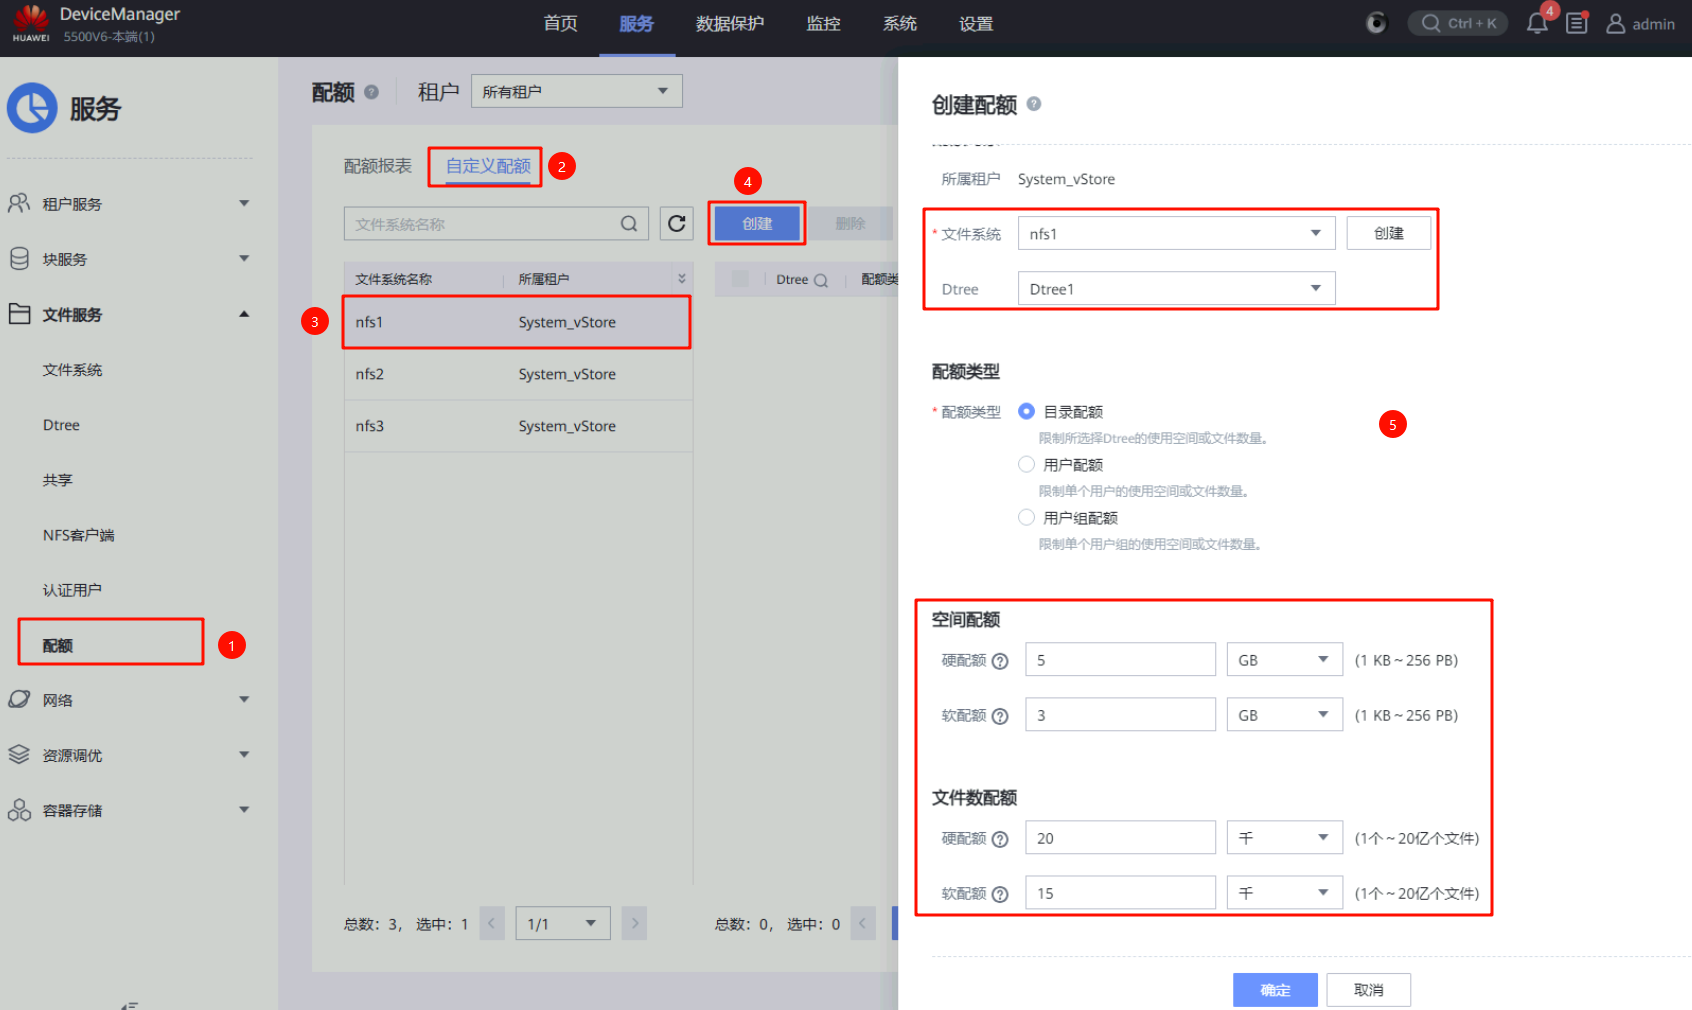
Task: Click the 确定 button
Action: [1275, 990]
